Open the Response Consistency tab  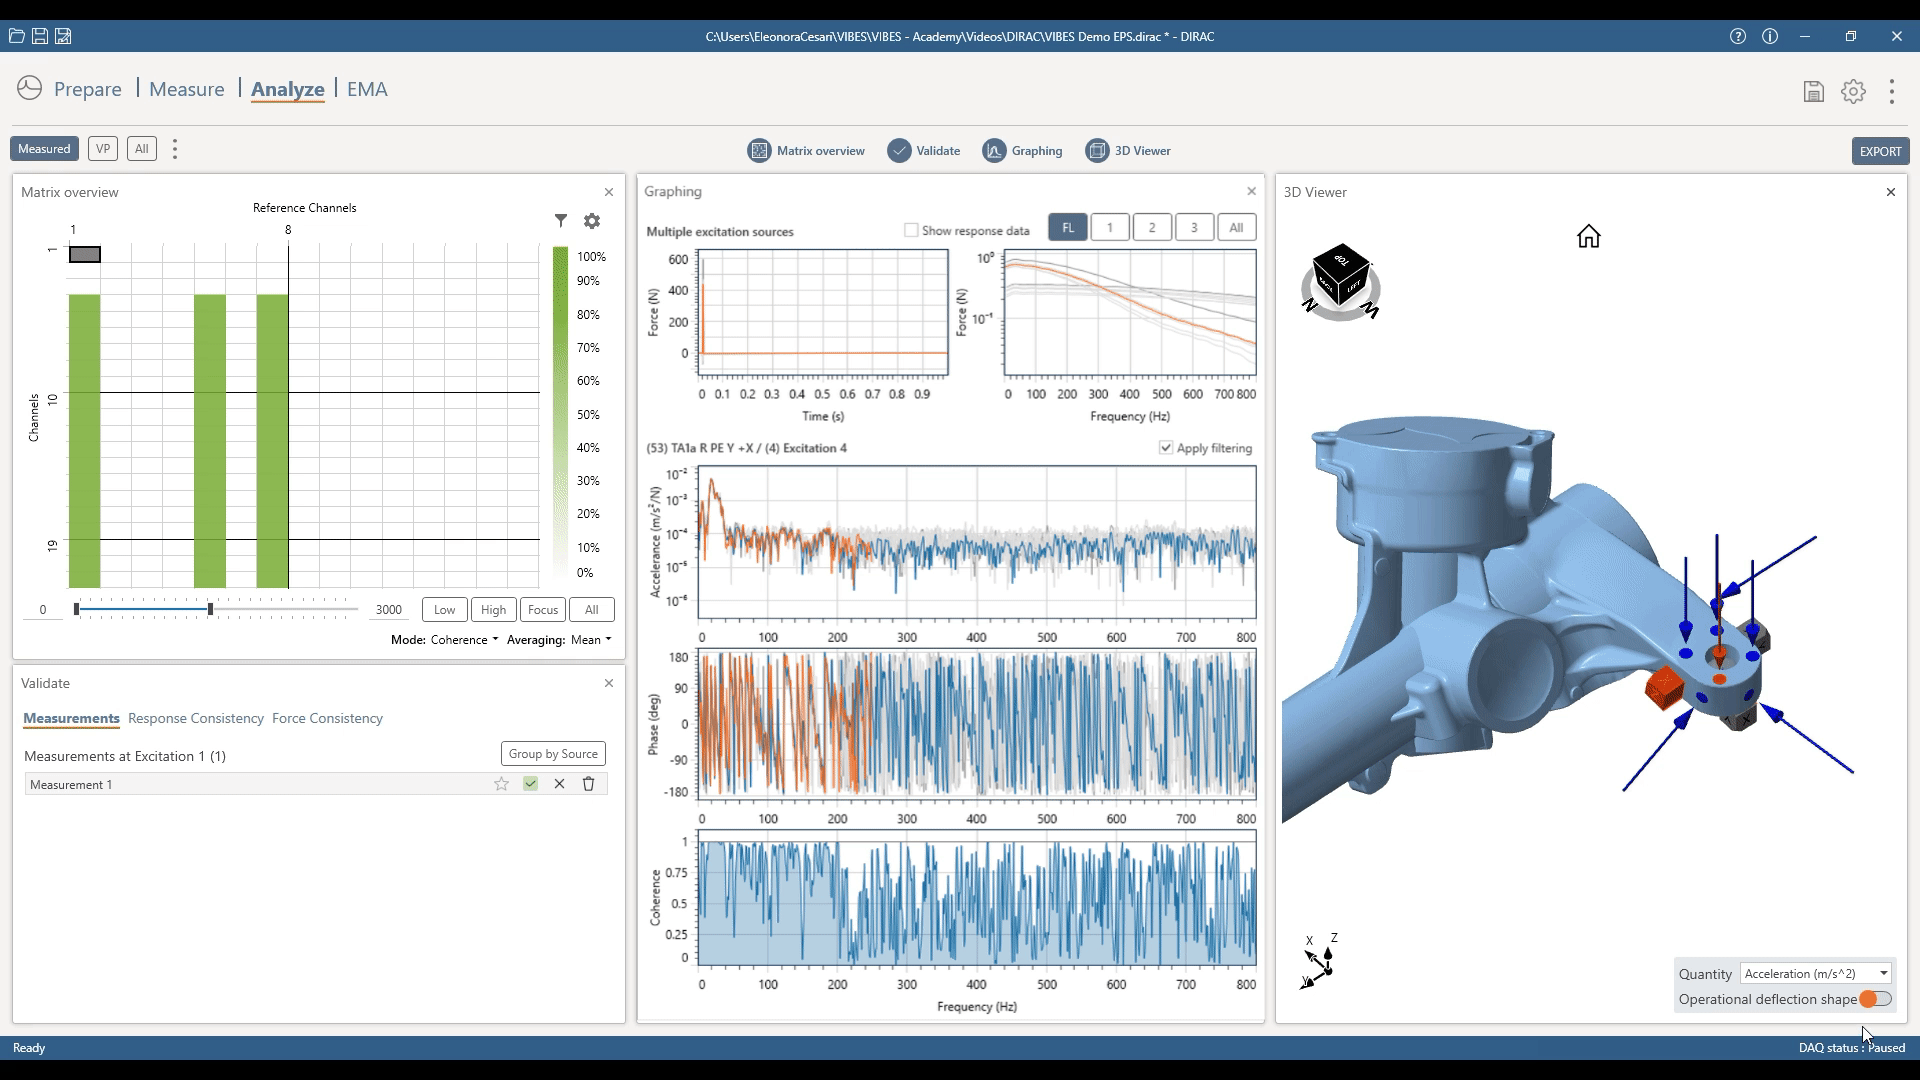196,718
